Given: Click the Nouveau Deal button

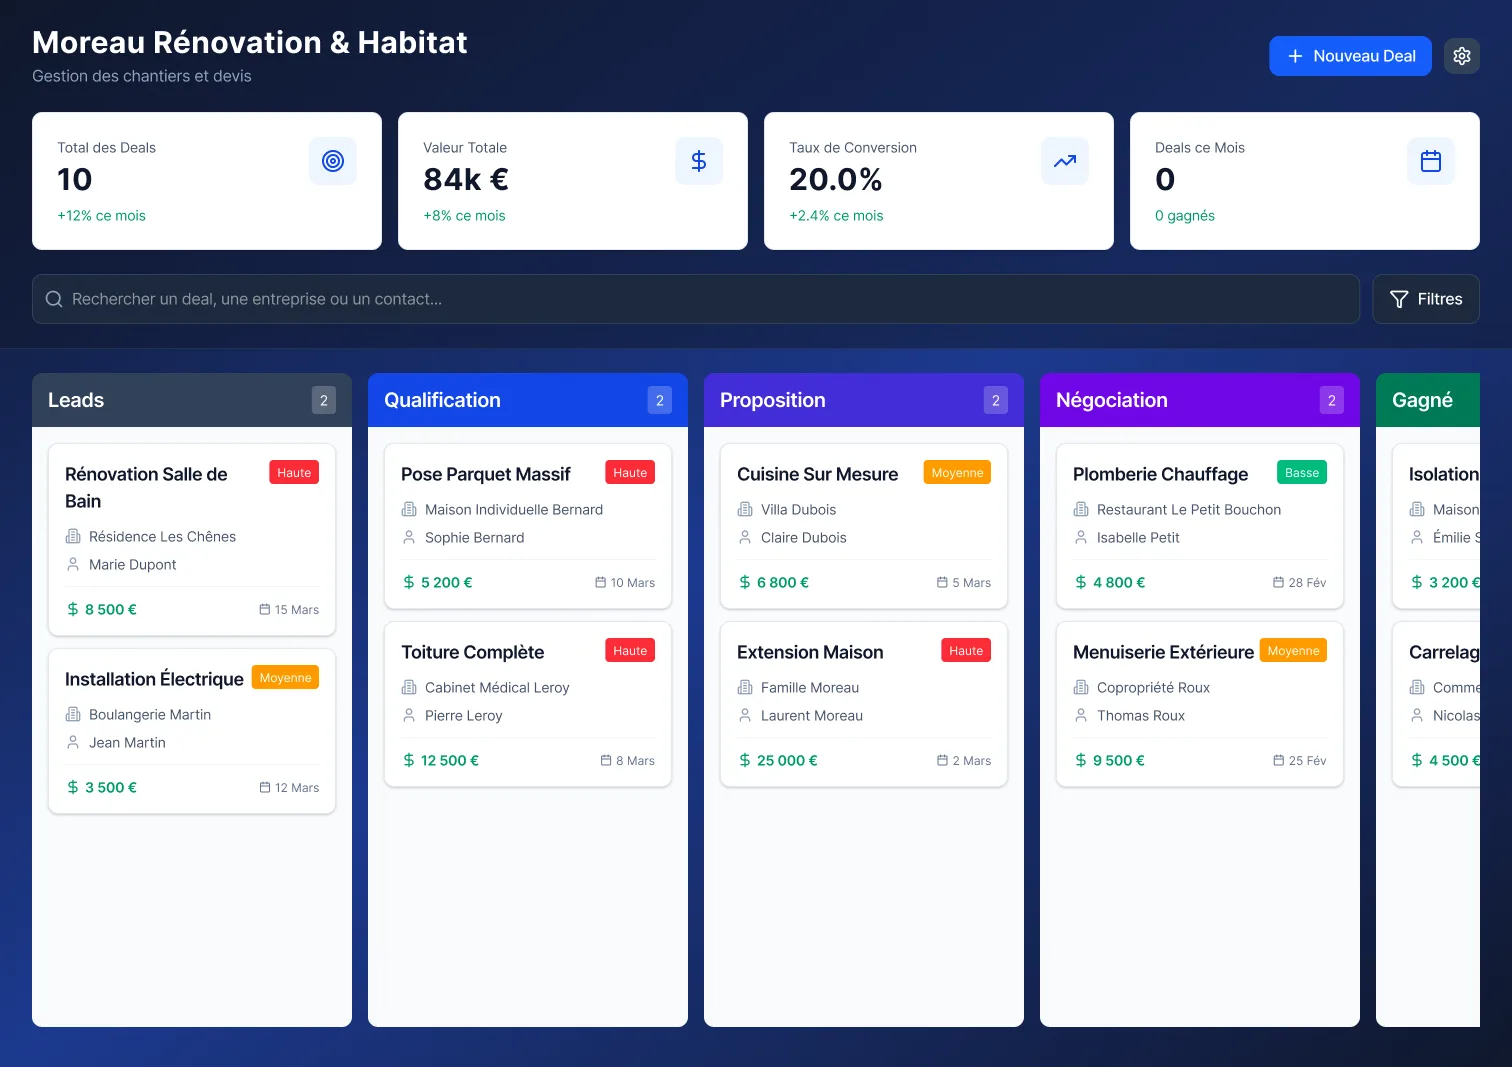Looking at the screenshot, I should point(1350,56).
